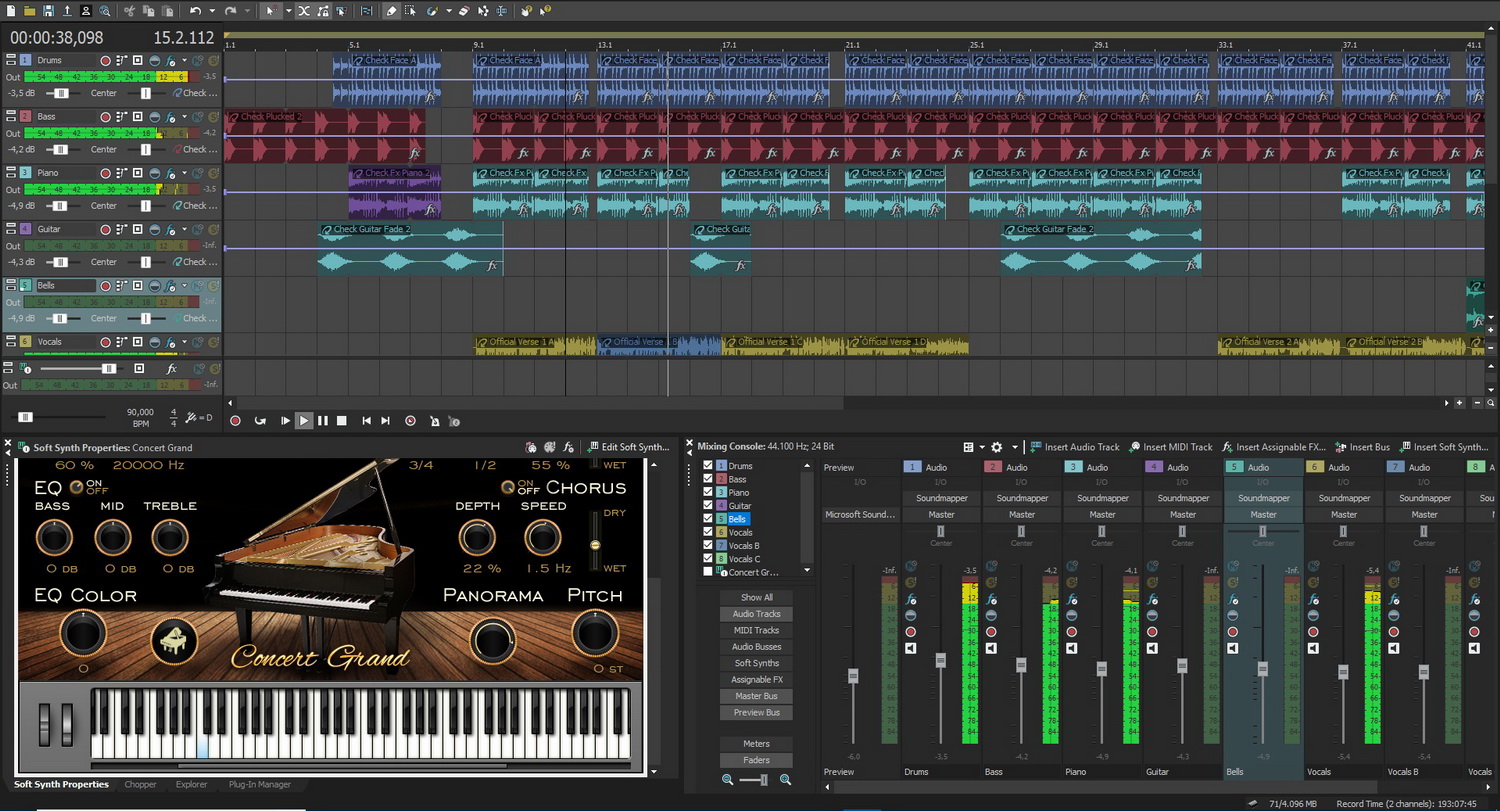This screenshot has width=1500, height=811.
Task: Select the Soft Synths filter button
Action: click(x=757, y=663)
